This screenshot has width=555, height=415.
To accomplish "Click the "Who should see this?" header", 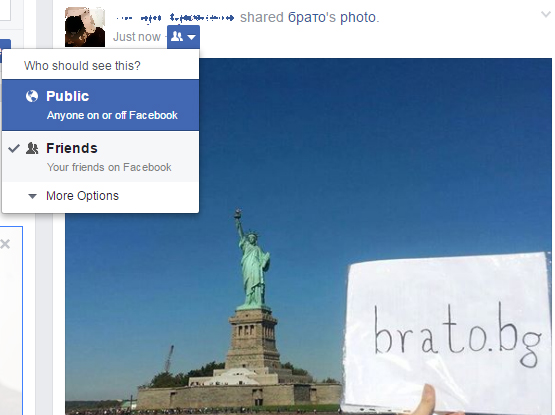I will [82, 66].
